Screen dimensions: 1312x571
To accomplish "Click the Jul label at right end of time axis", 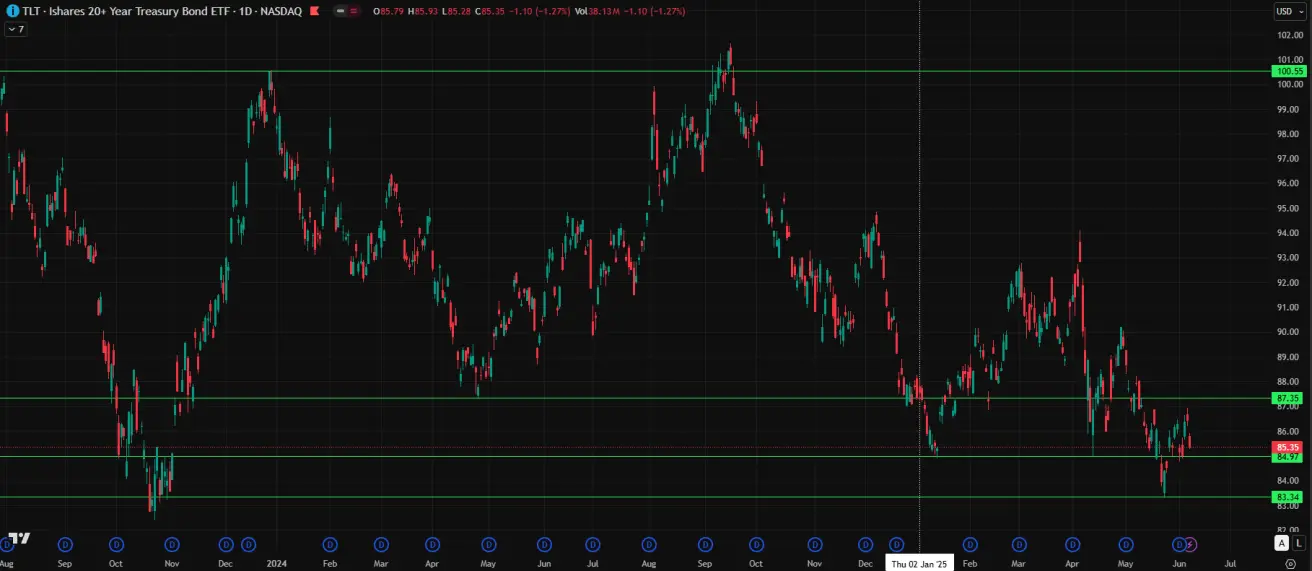I will click(x=1230, y=564).
